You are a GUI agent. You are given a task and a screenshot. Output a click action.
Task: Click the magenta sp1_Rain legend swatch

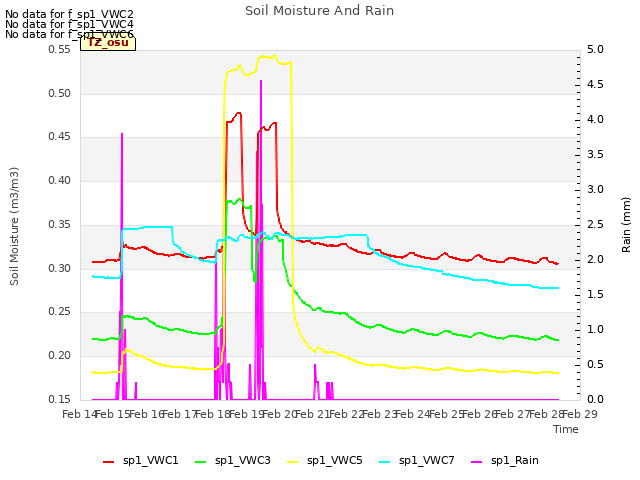click(x=477, y=462)
